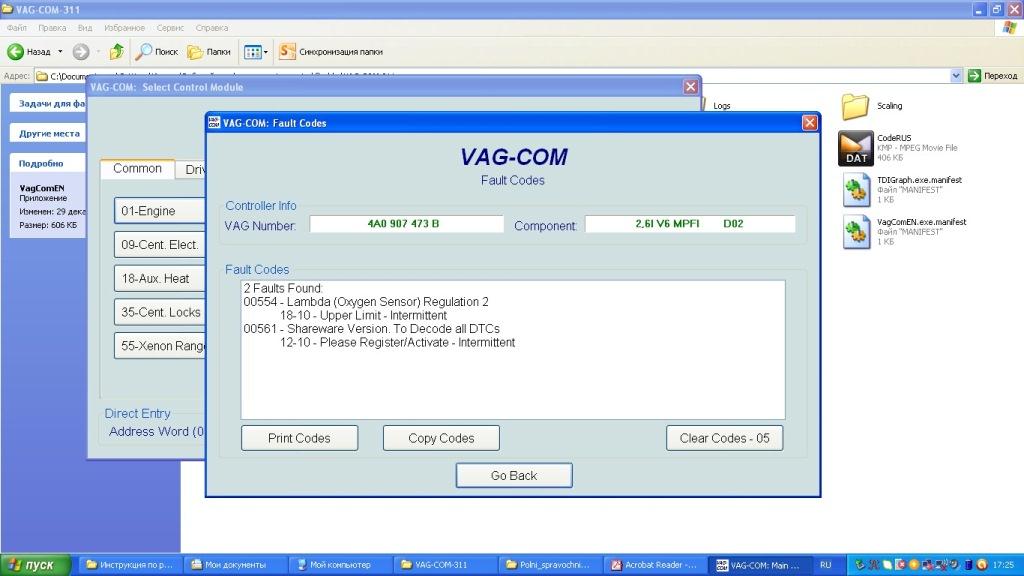Open the Справка menu
The height and width of the screenshot is (576, 1024).
pyautogui.click(x=212, y=28)
